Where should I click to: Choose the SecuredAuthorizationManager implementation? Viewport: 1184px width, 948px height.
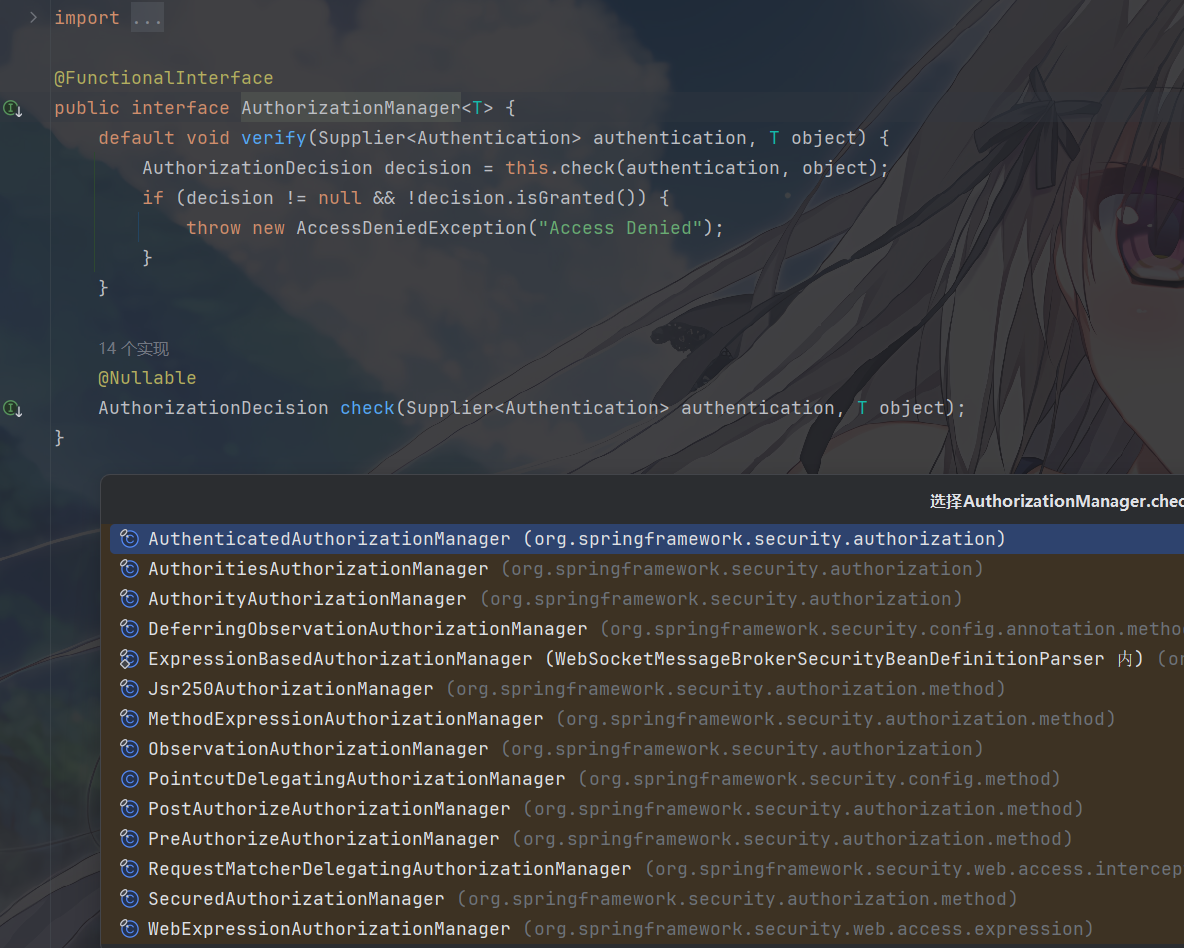(x=296, y=899)
